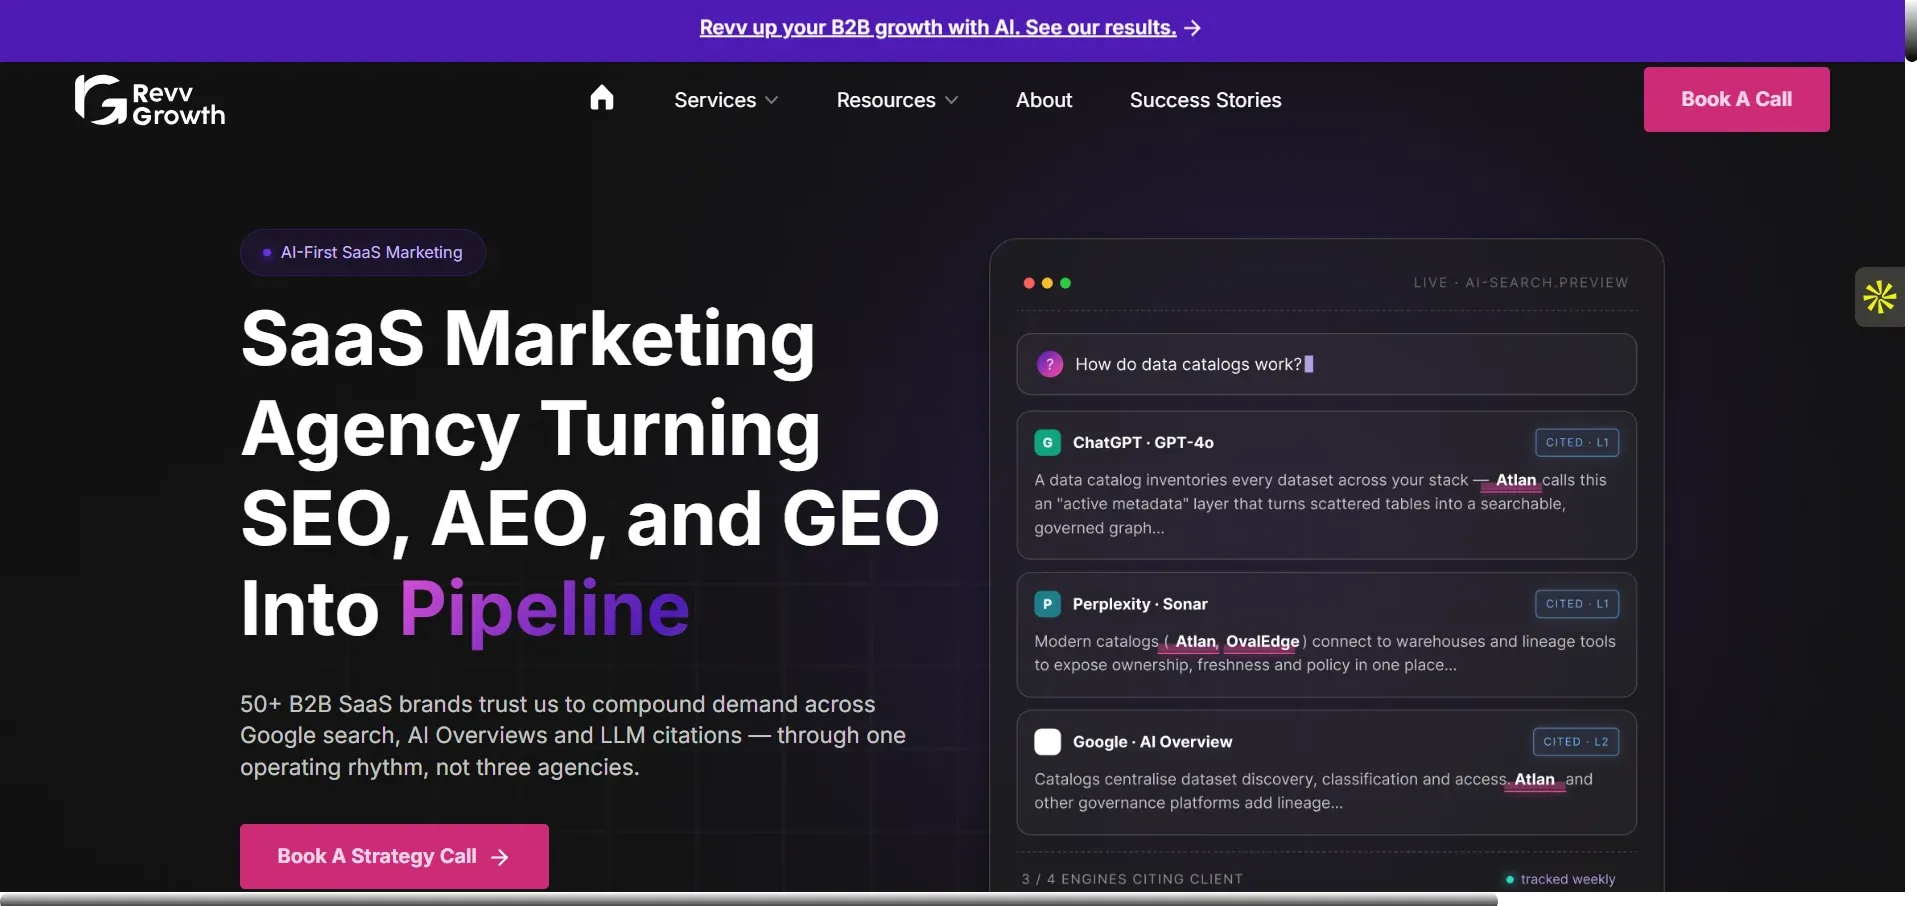Click the Atlan mention in ChatGPT answer
This screenshot has height=906, width=1917.
click(1516, 480)
